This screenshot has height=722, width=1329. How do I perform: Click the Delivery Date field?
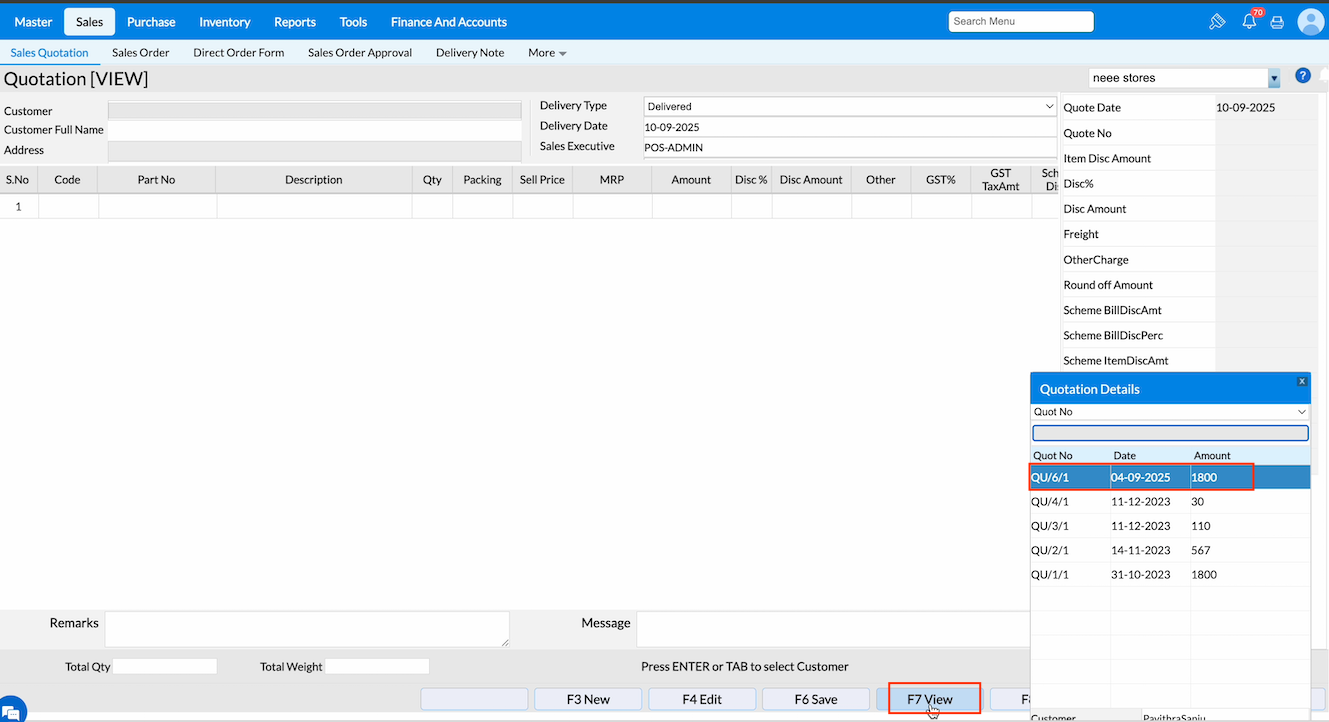click(850, 127)
